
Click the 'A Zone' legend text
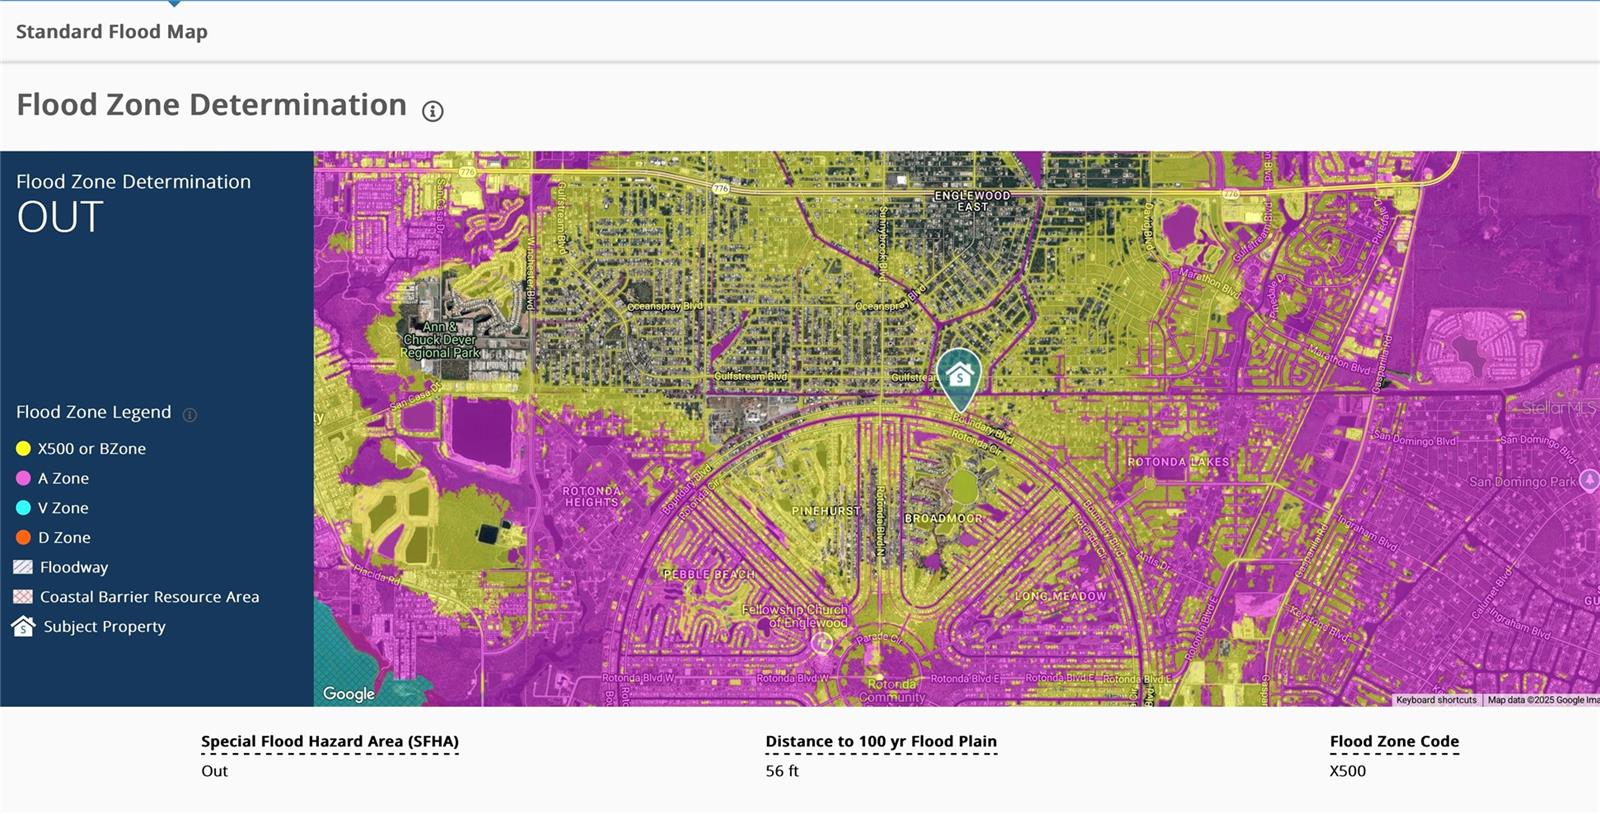point(63,479)
